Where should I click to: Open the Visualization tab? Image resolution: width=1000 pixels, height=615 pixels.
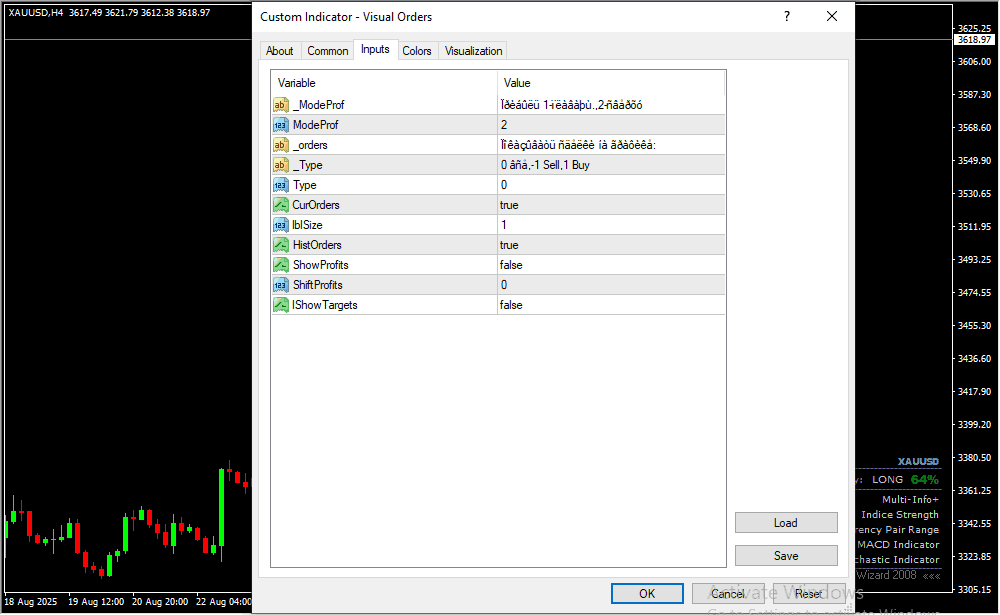[474, 51]
